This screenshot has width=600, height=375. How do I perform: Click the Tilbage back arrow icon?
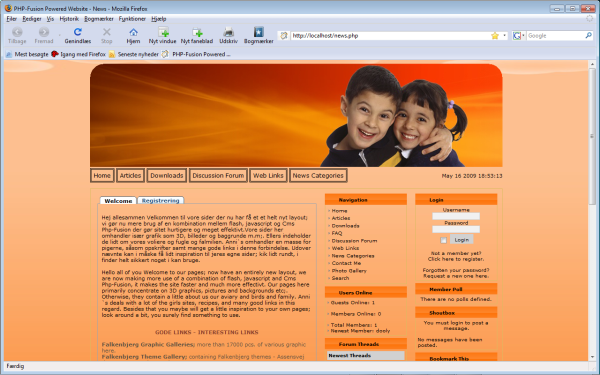17,32
